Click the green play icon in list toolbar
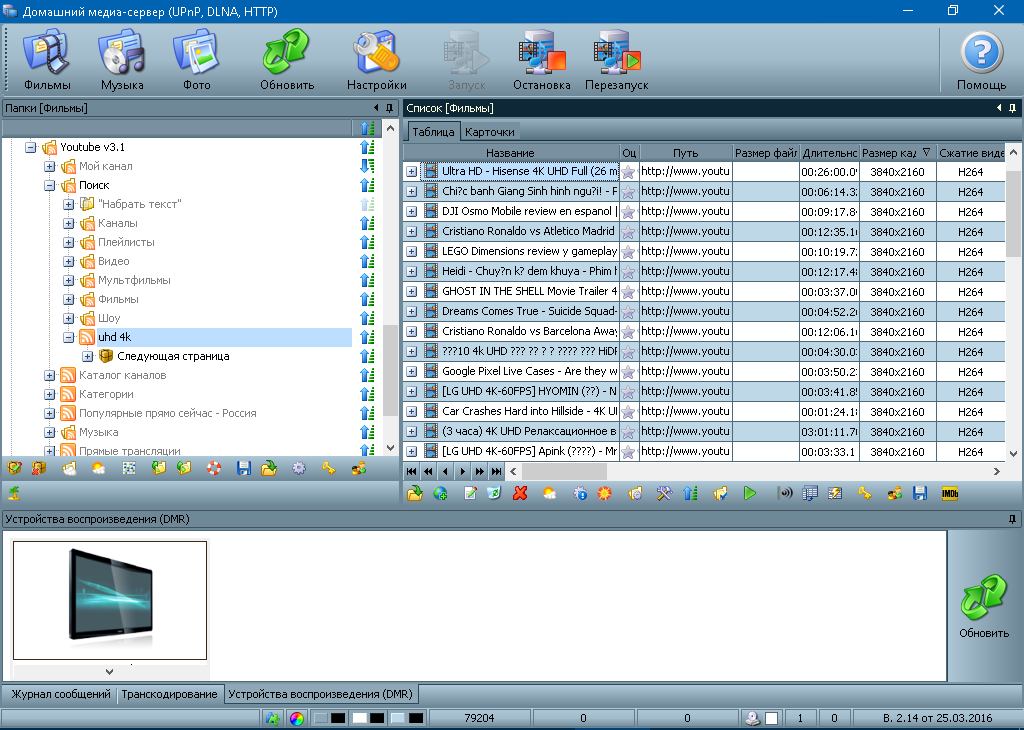The width and height of the screenshot is (1024, 730). [749, 493]
